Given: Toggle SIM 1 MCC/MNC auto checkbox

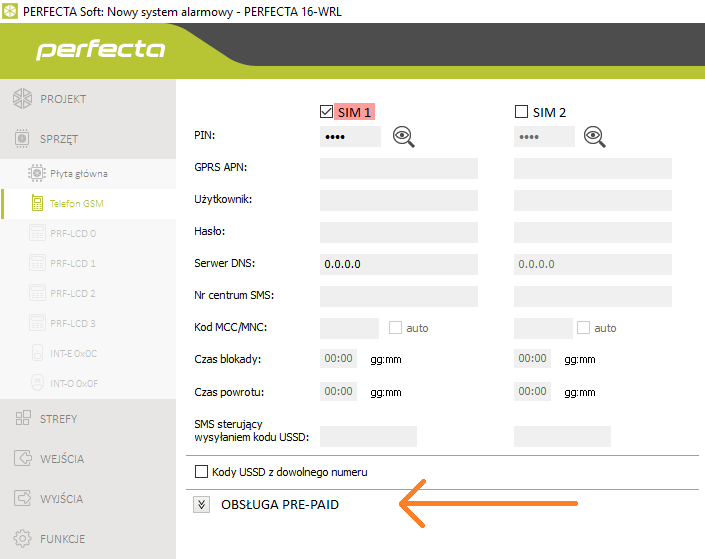Looking at the screenshot, I should (x=395, y=328).
